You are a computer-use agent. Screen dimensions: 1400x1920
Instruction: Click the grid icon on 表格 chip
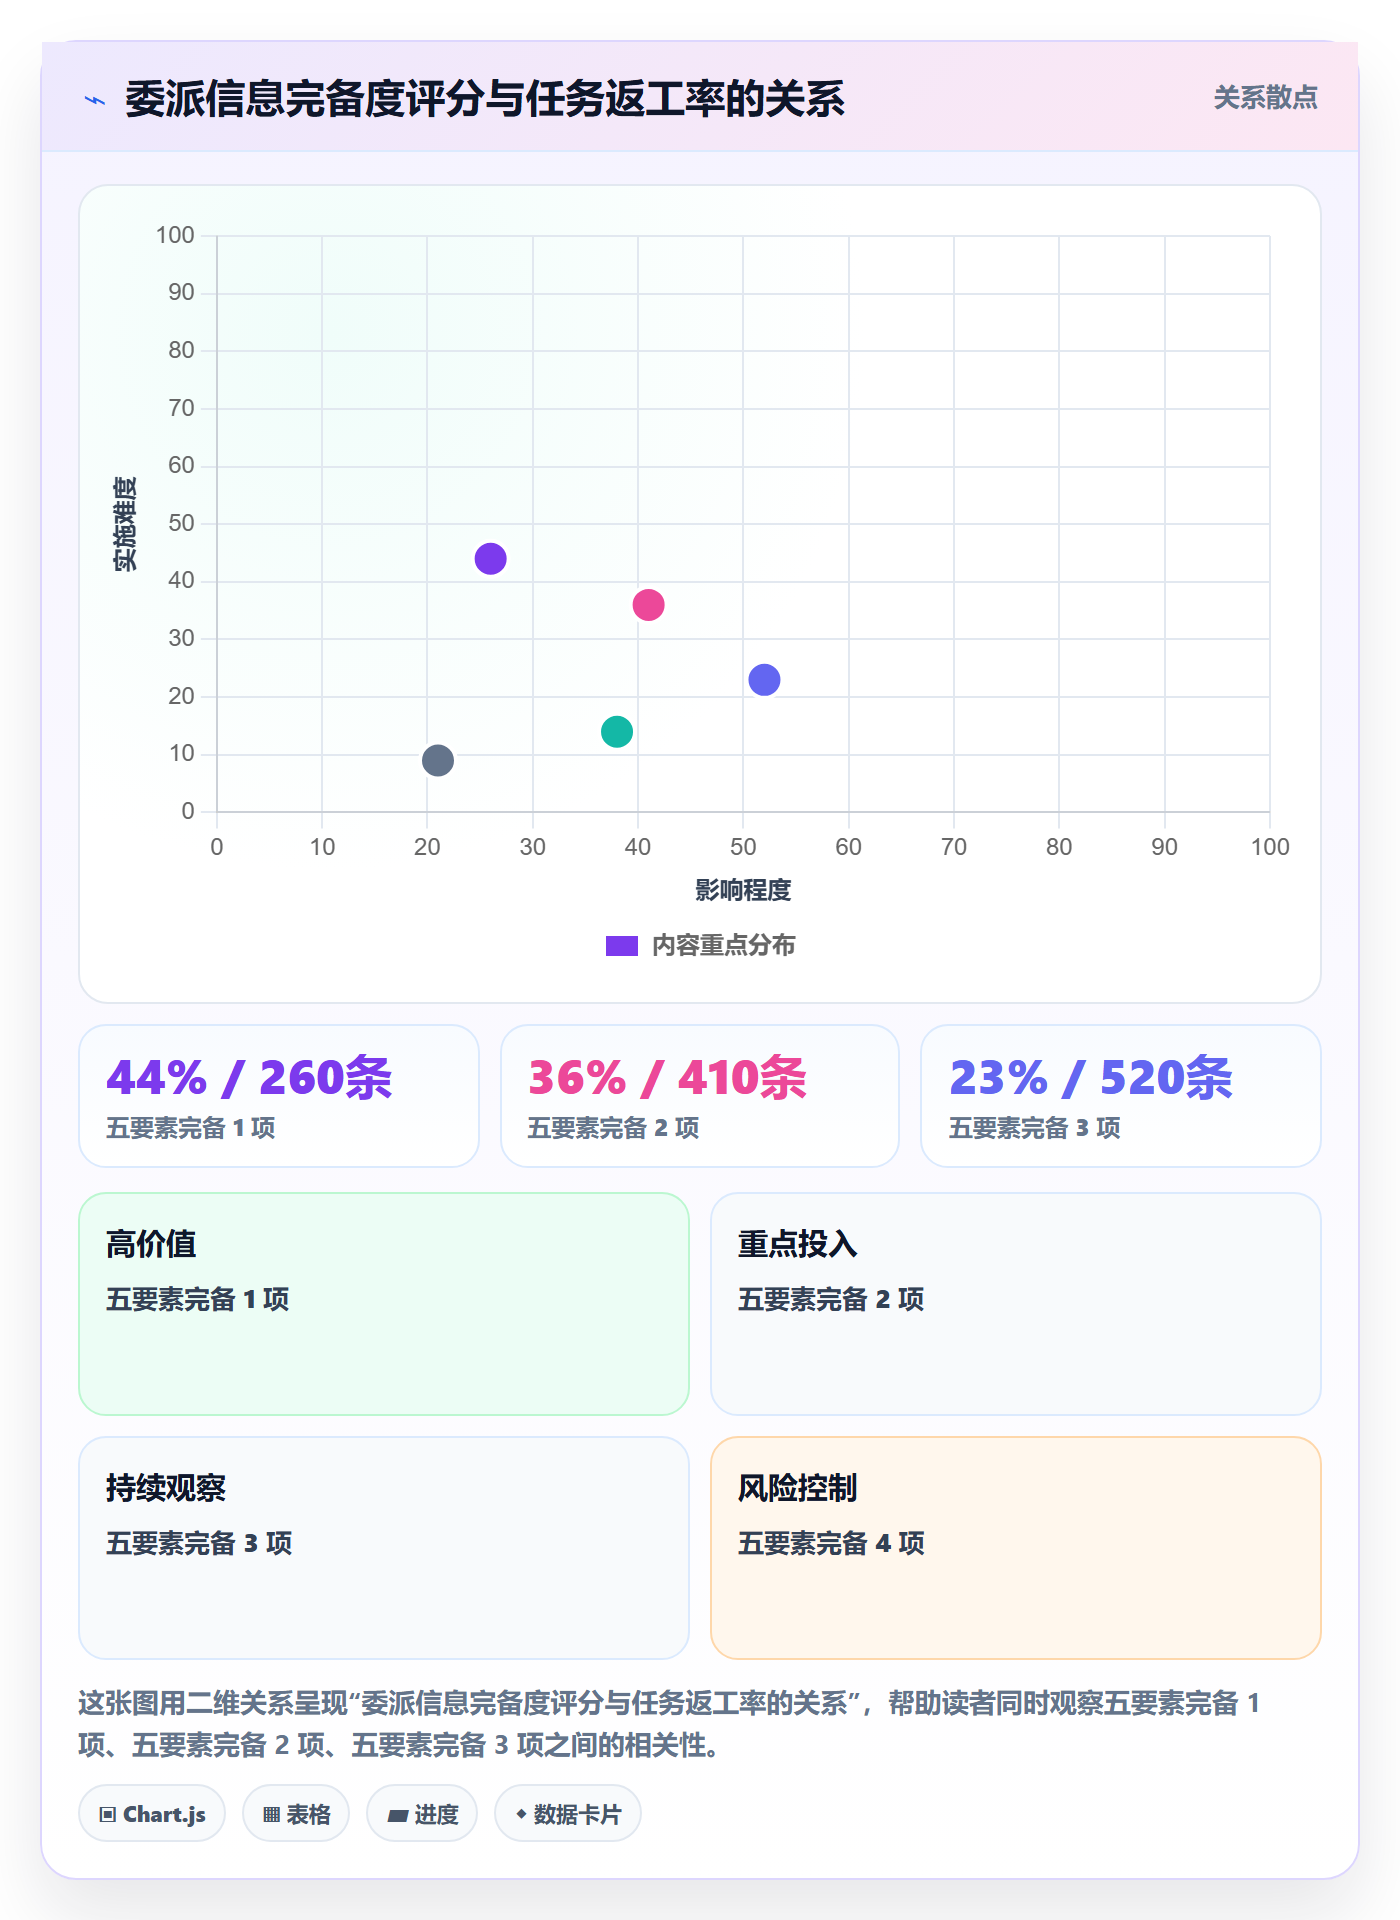271,1815
